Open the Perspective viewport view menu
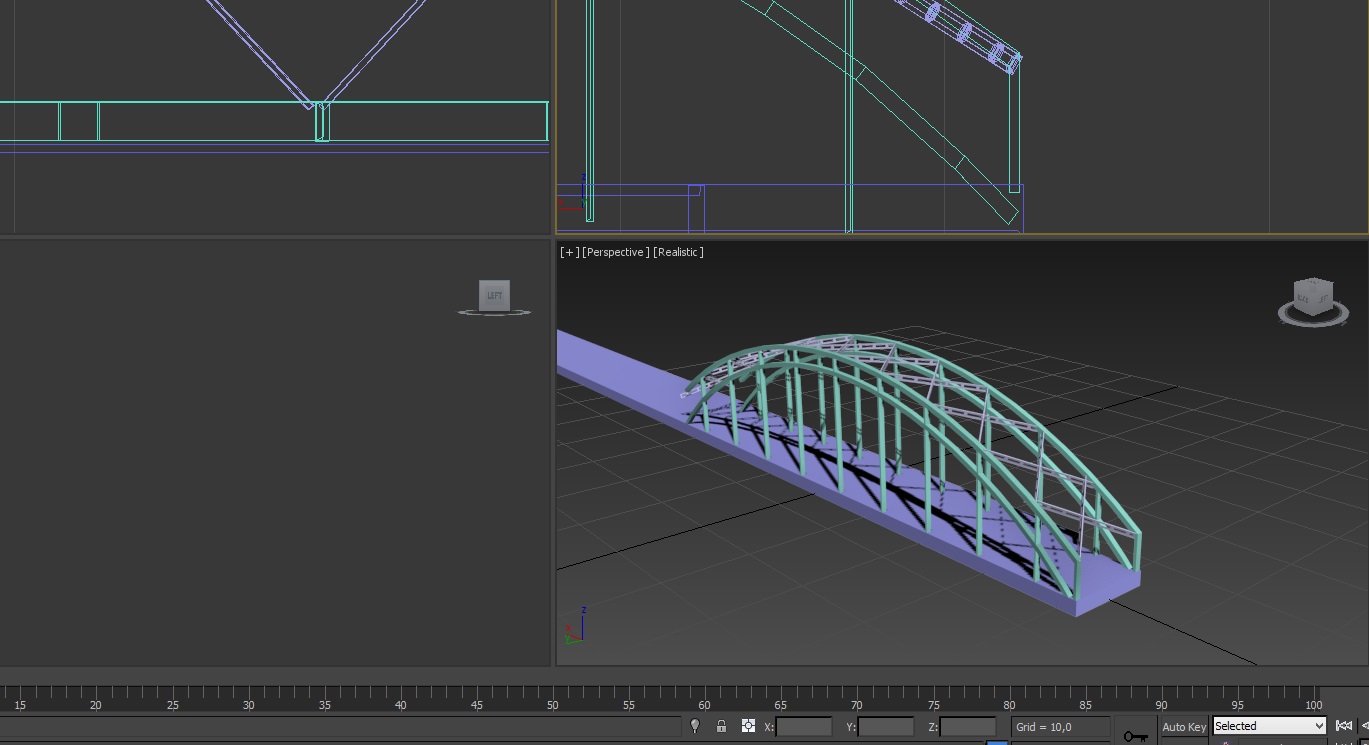This screenshot has width=1369, height=745. click(616, 252)
